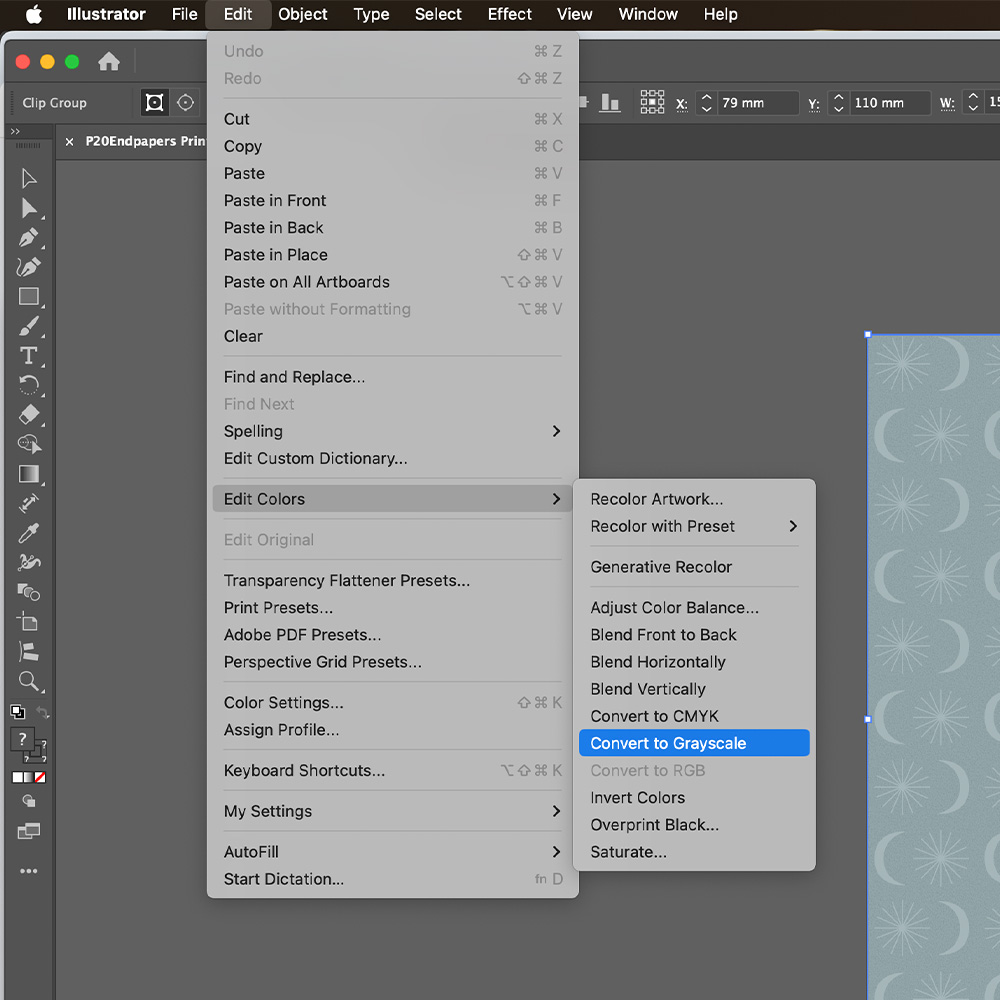
Task: Expand the Spelling submenu
Action: coord(392,431)
